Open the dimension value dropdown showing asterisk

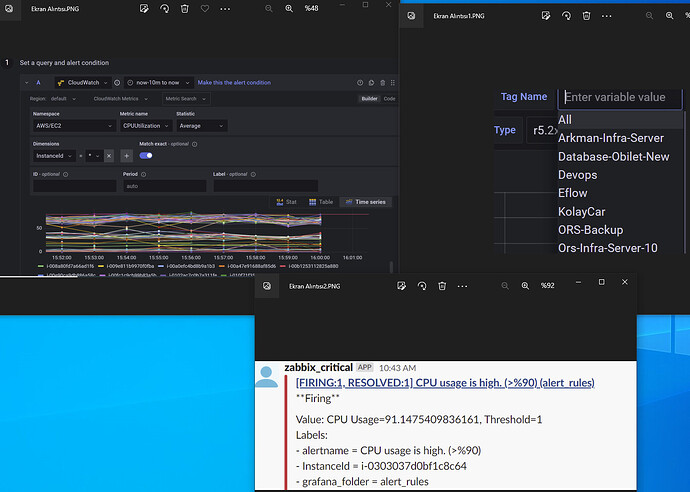point(94,156)
